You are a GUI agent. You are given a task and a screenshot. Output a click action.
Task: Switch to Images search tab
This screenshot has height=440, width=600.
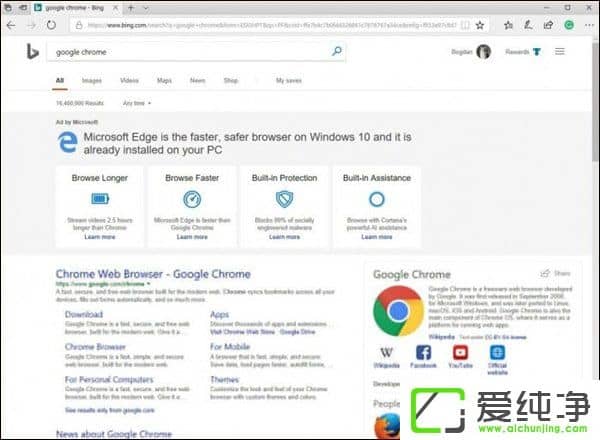pos(92,80)
